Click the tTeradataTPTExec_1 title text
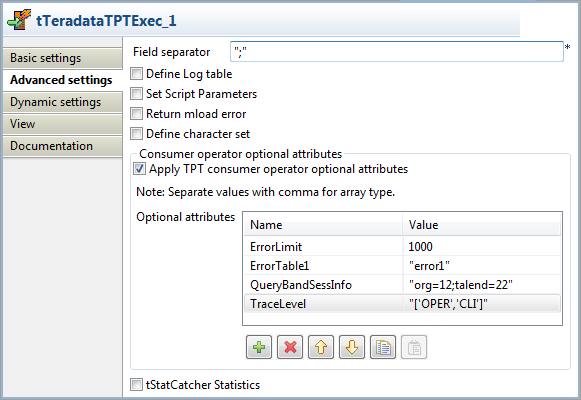 (106, 21)
